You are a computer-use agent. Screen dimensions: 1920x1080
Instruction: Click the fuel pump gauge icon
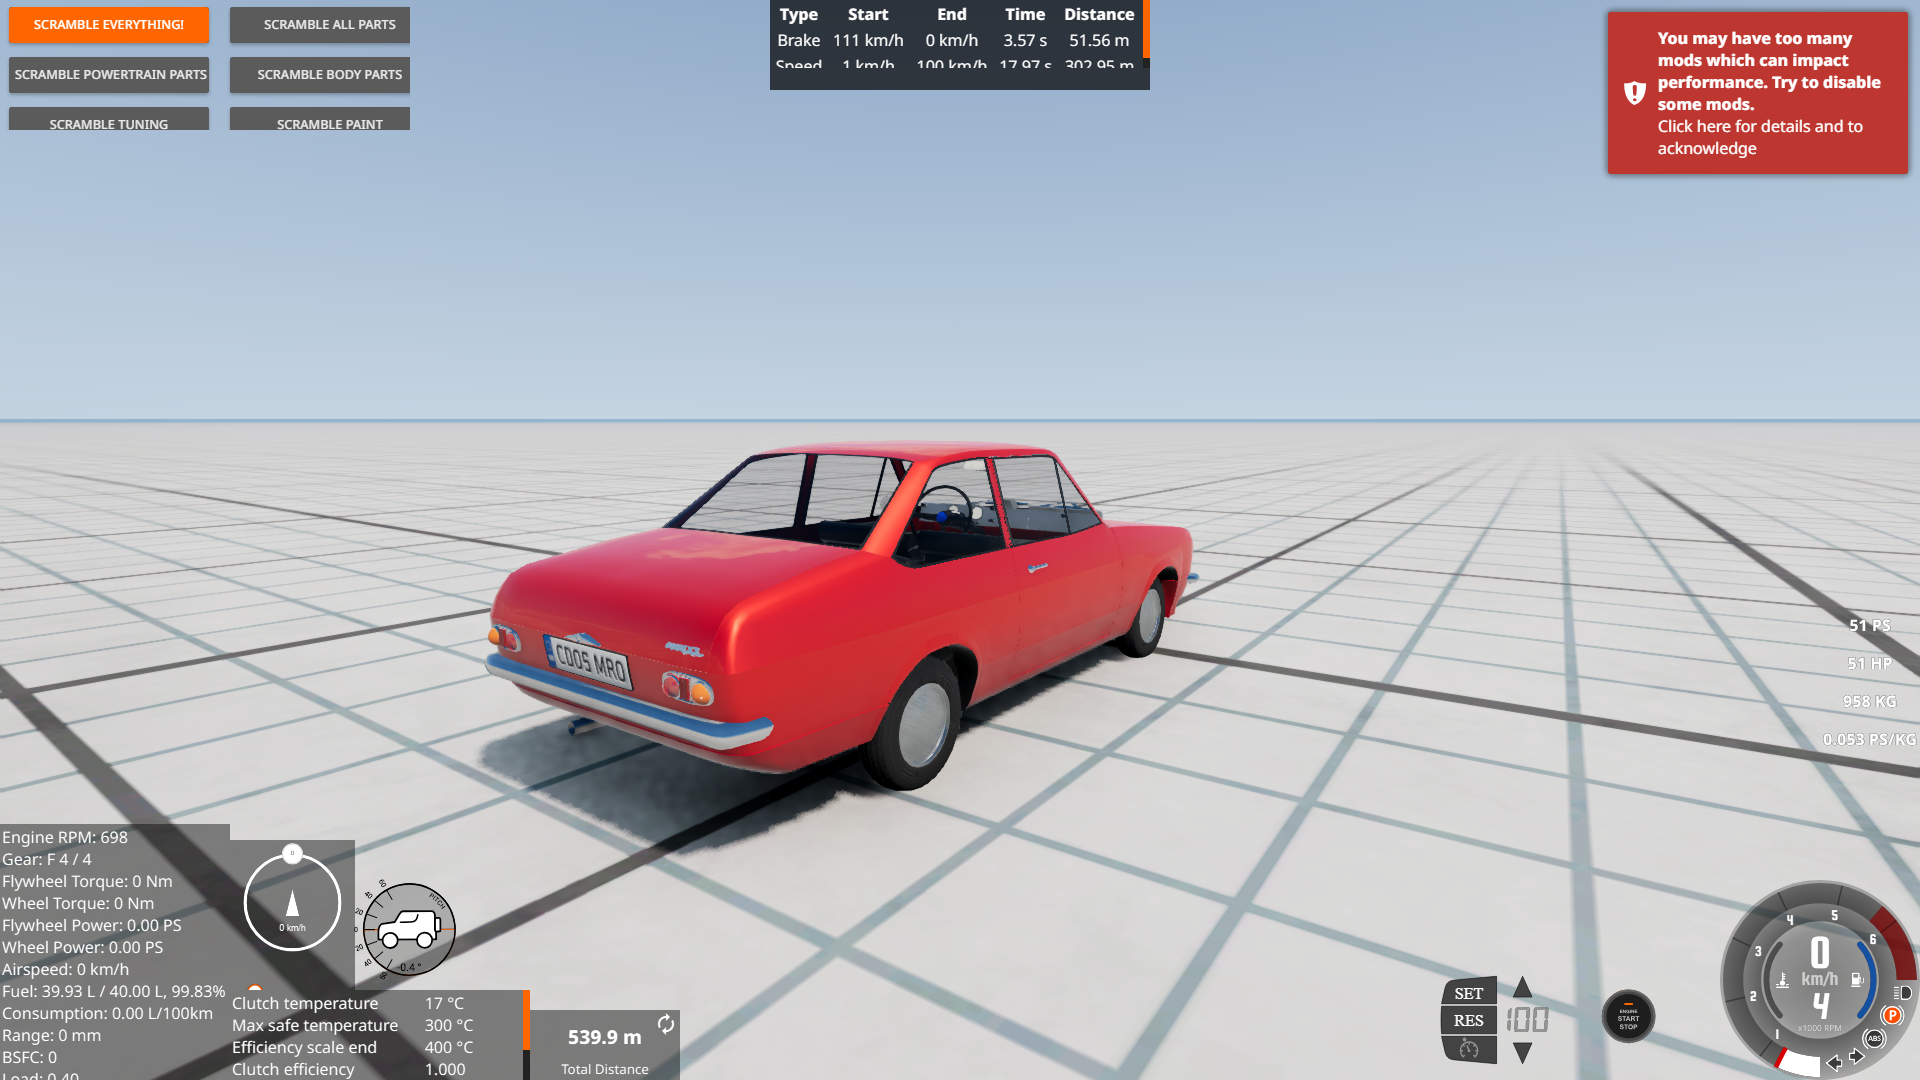1857,980
